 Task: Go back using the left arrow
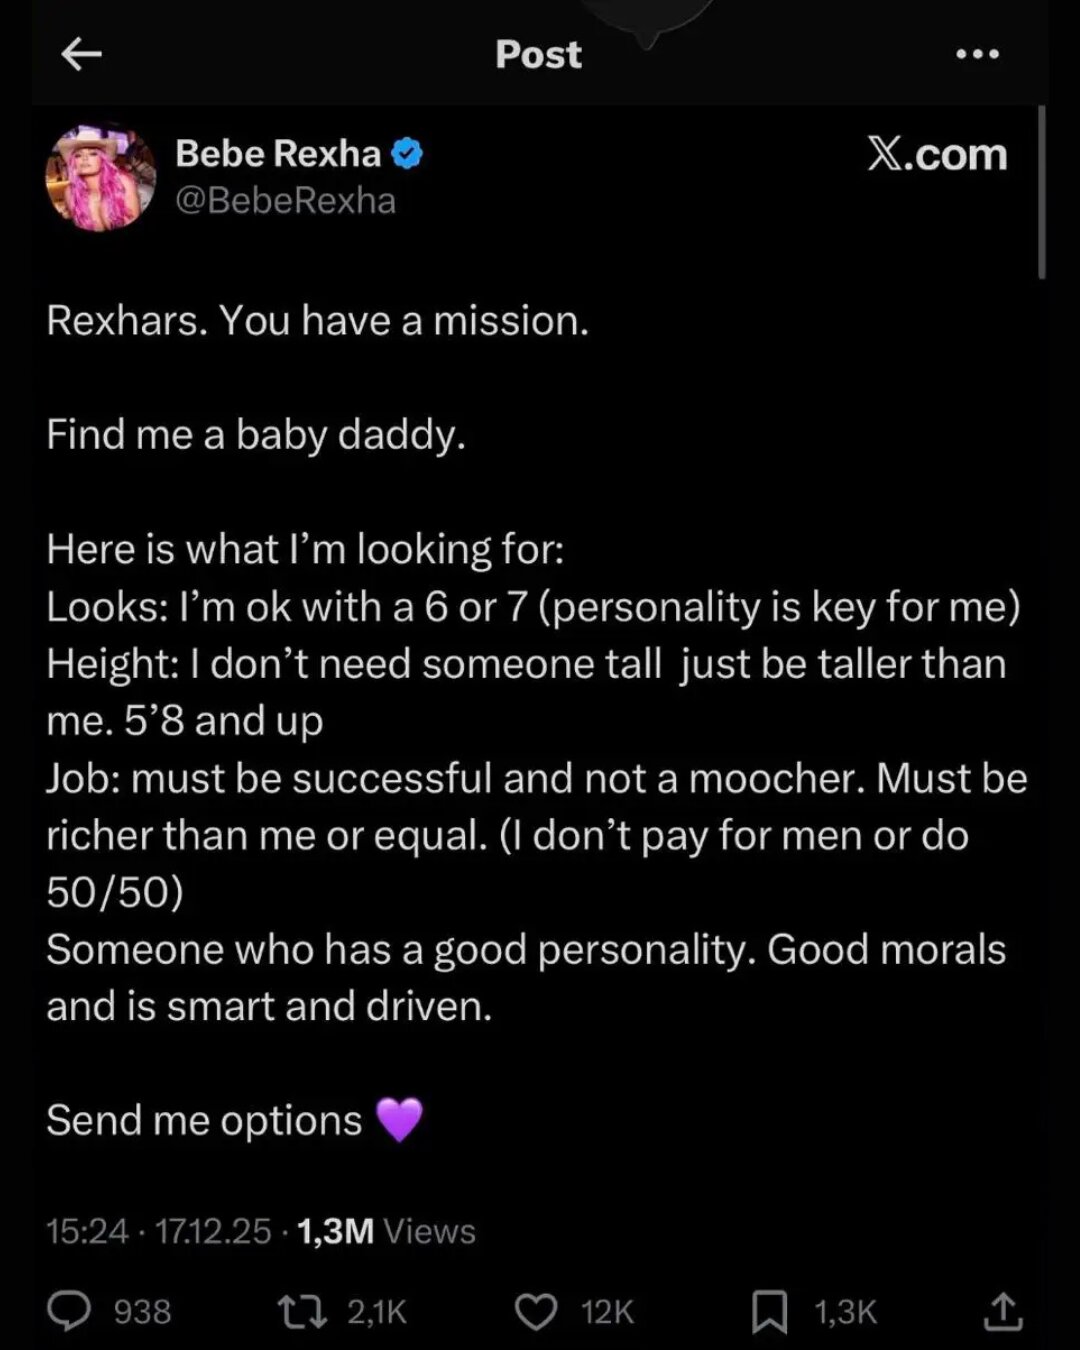[x=82, y=55]
